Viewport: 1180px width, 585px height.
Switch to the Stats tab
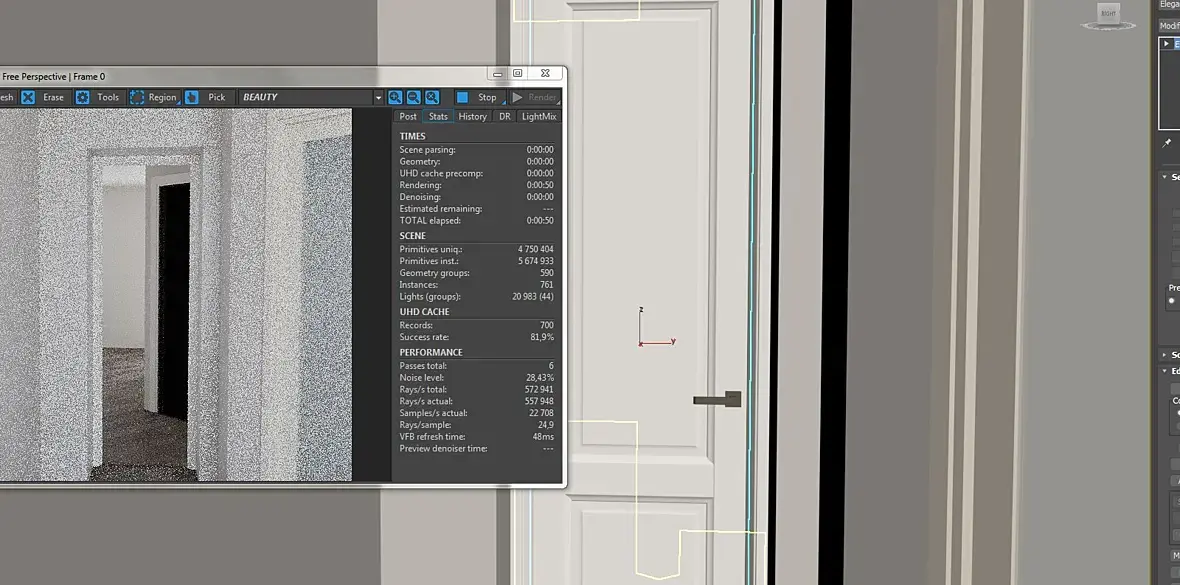(438, 116)
